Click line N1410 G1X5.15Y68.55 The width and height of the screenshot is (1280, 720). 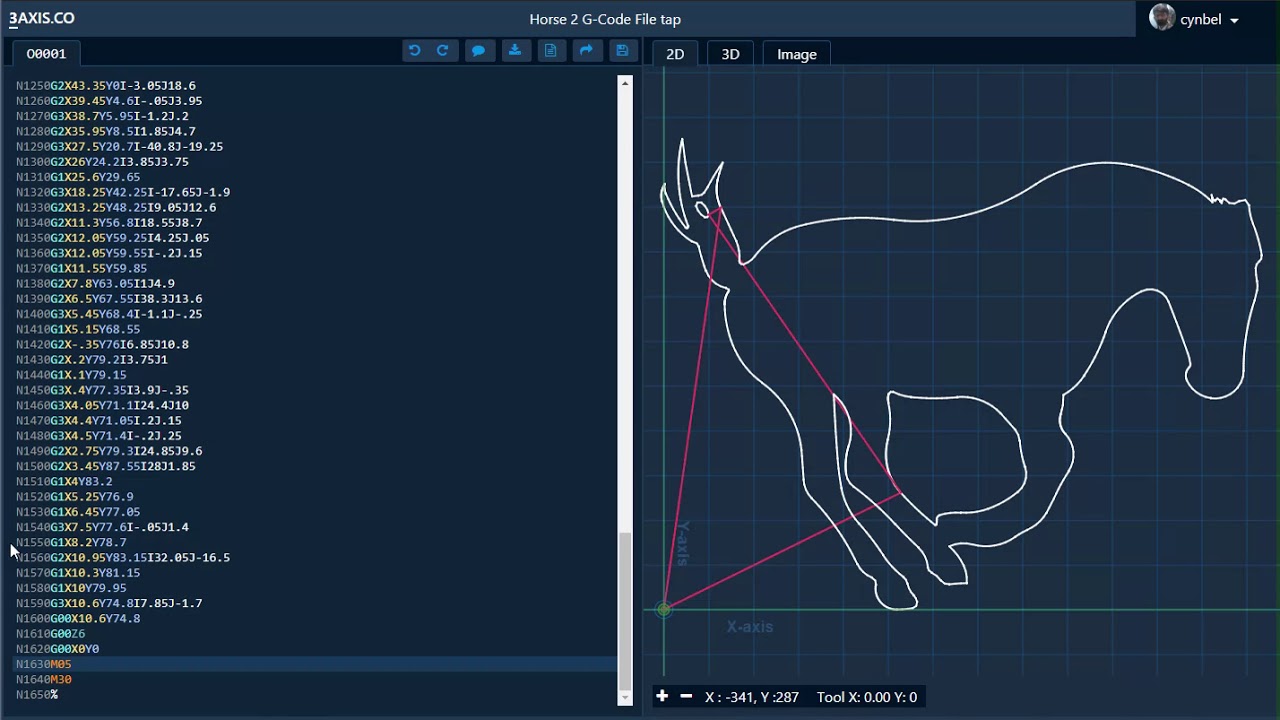point(78,329)
